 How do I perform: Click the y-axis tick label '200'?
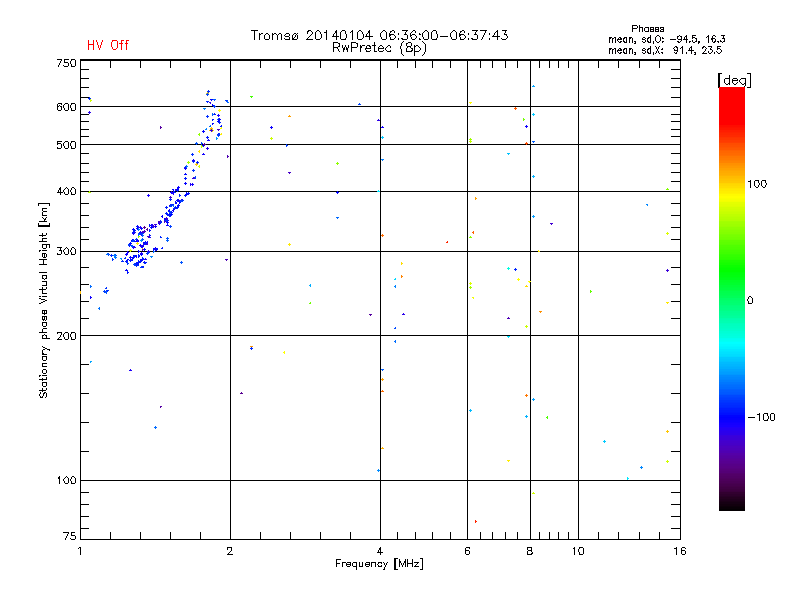coord(66,336)
